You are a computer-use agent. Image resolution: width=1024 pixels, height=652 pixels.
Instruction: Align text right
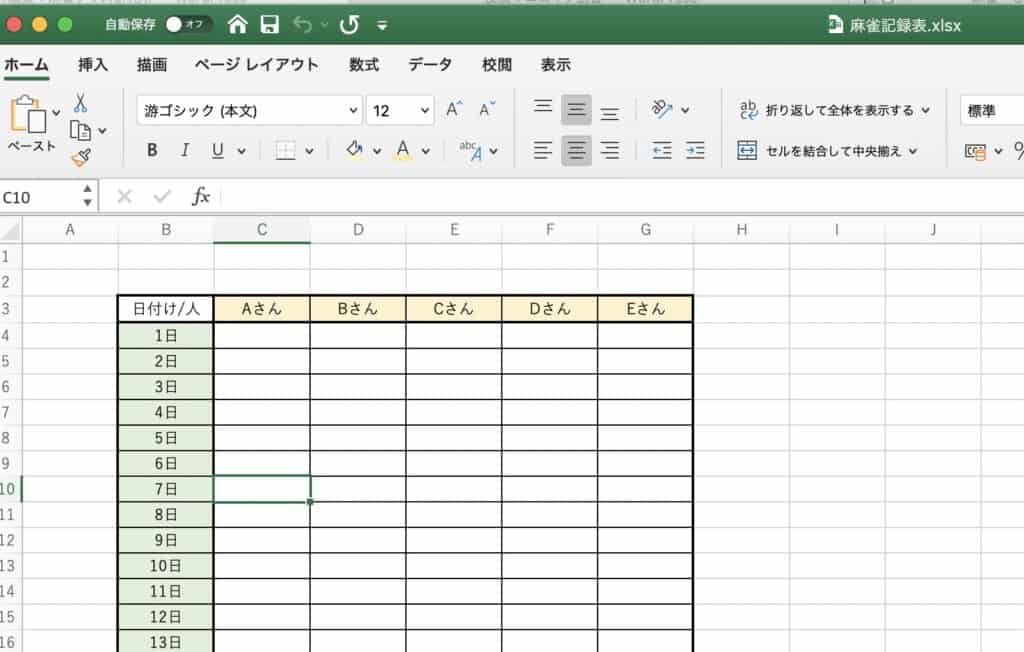pyautogui.click(x=610, y=150)
